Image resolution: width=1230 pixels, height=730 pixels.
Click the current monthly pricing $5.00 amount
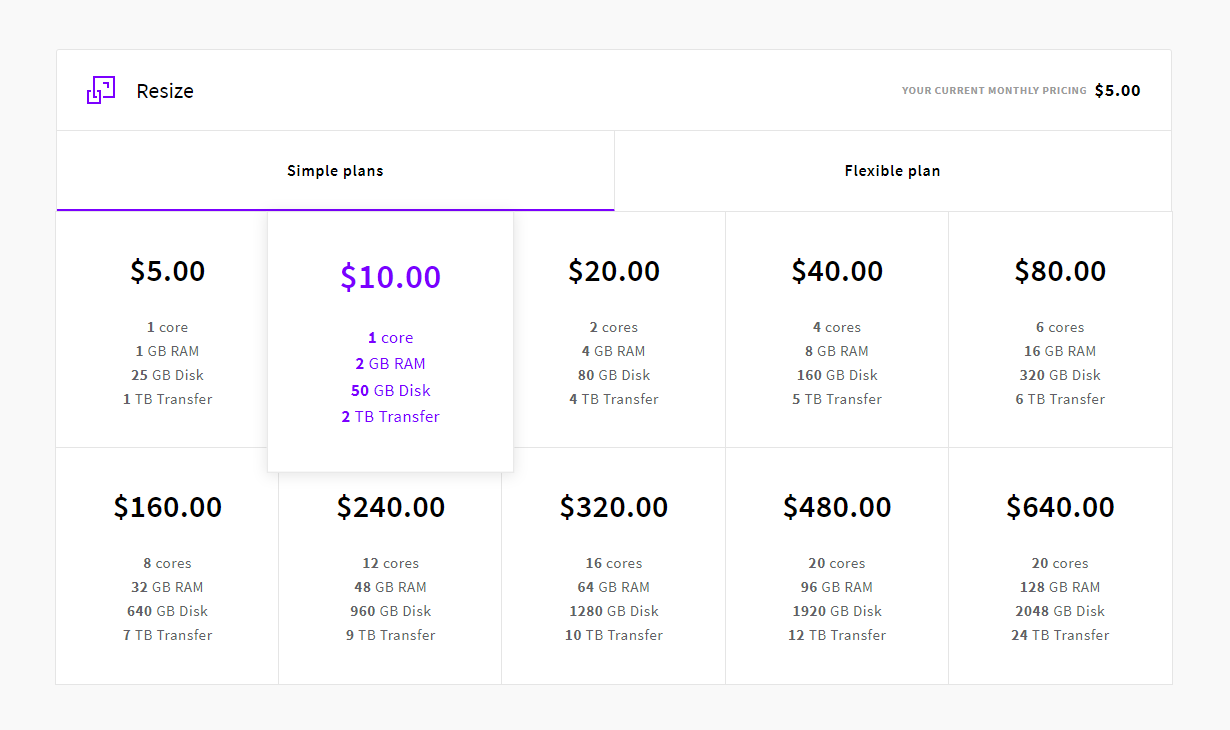(1117, 91)
